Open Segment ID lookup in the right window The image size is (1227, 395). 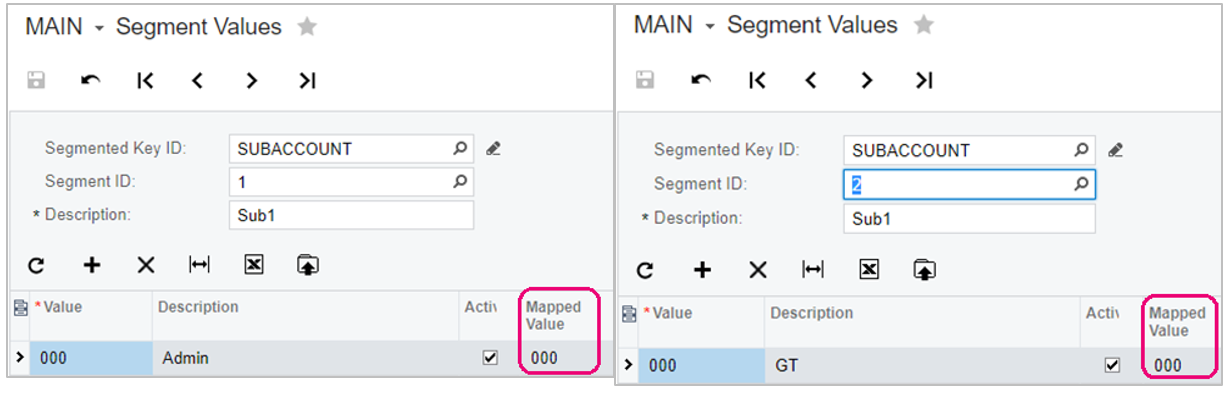(1081, 184)
